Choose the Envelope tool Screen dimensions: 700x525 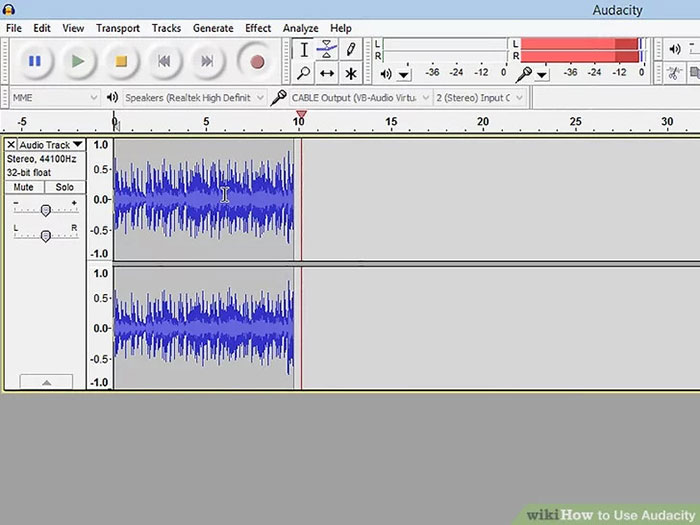(x=327, y=49)
